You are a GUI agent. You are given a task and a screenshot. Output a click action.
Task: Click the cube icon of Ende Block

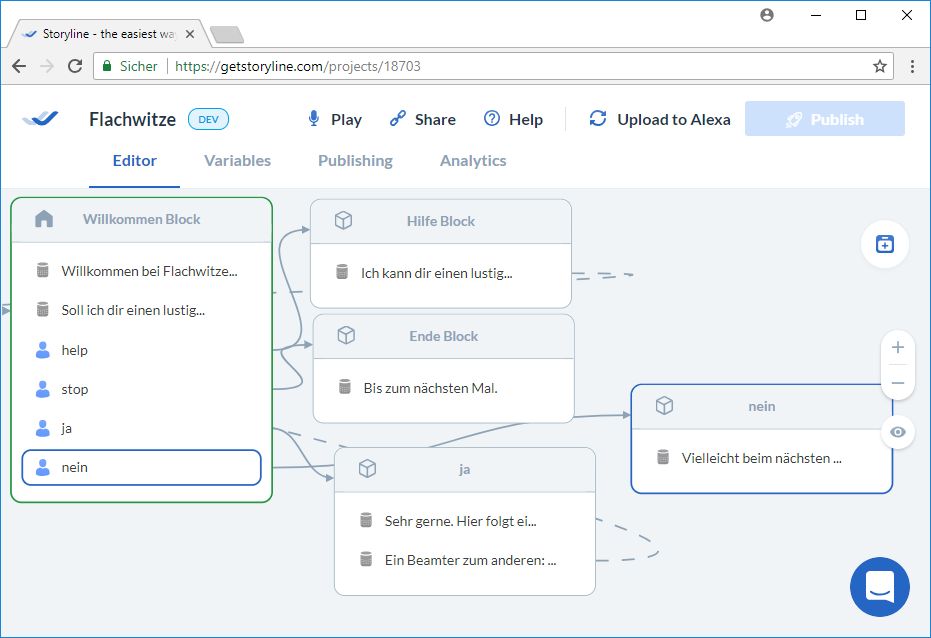pos(346,336)
